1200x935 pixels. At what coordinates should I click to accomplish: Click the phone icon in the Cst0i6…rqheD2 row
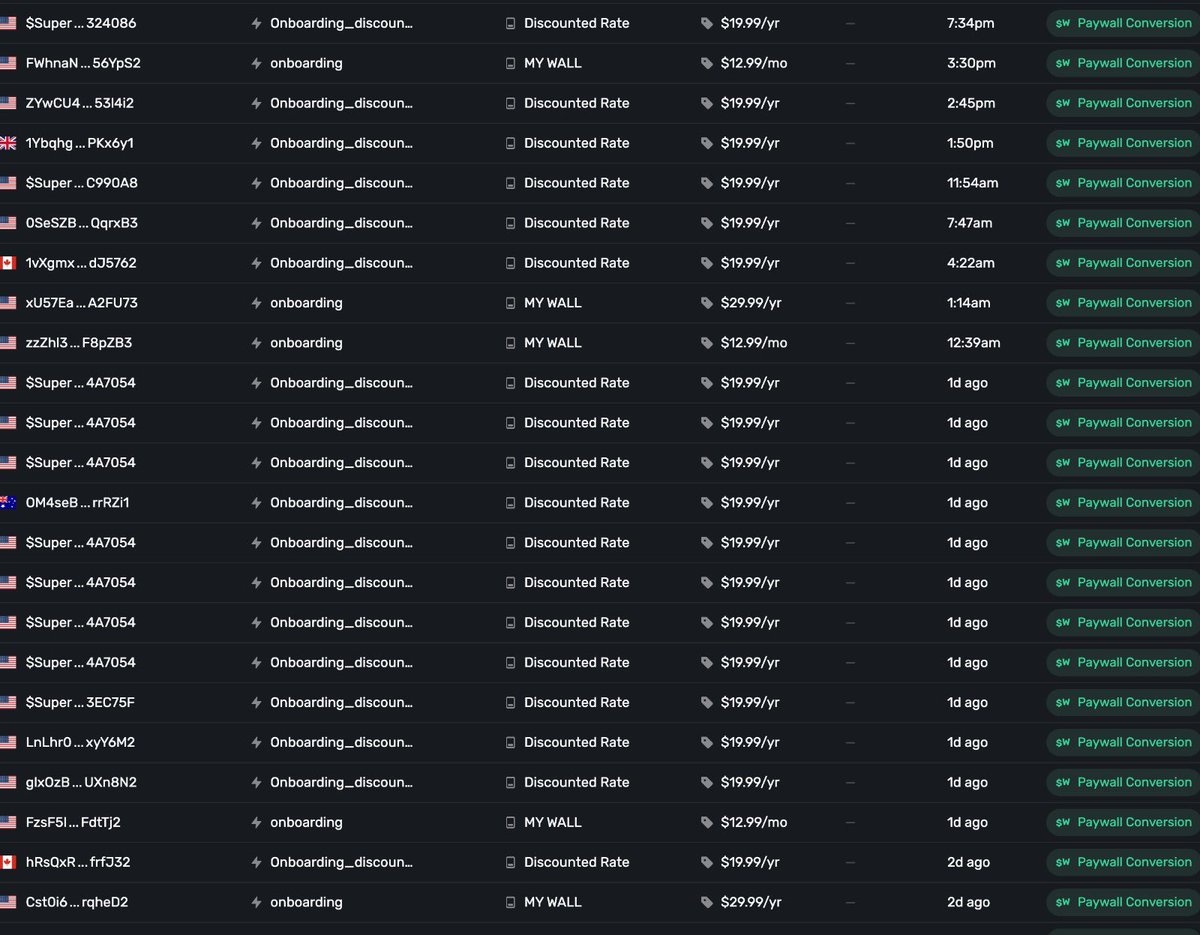[x=510, y=902]
